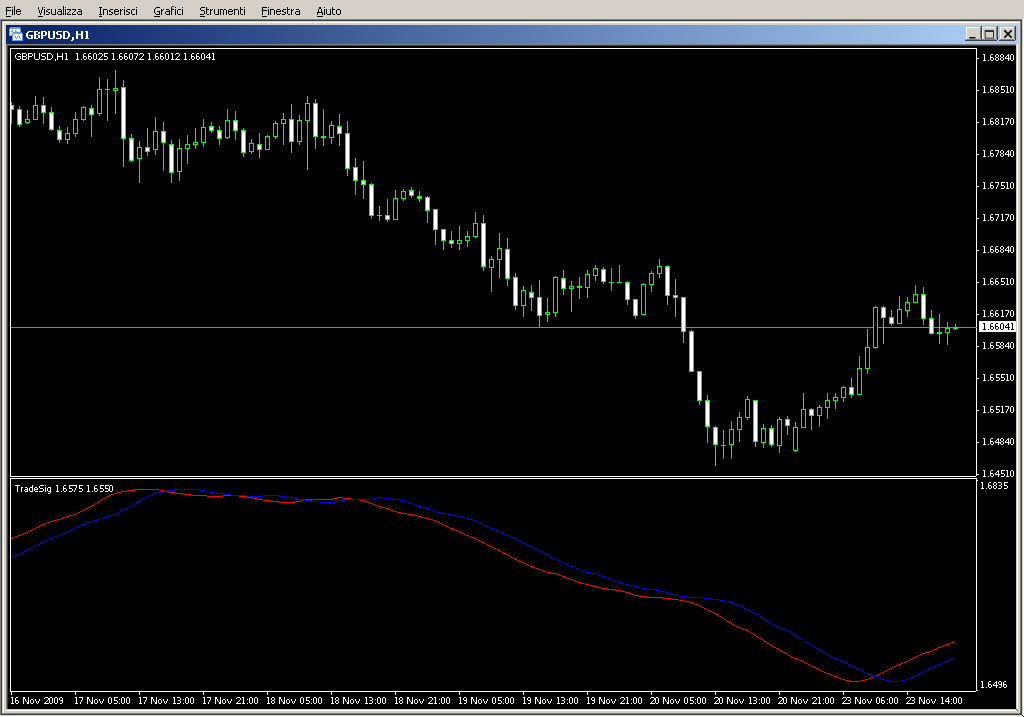Minimize the GBPUSD,H1 chart window

tap(973, 34)
